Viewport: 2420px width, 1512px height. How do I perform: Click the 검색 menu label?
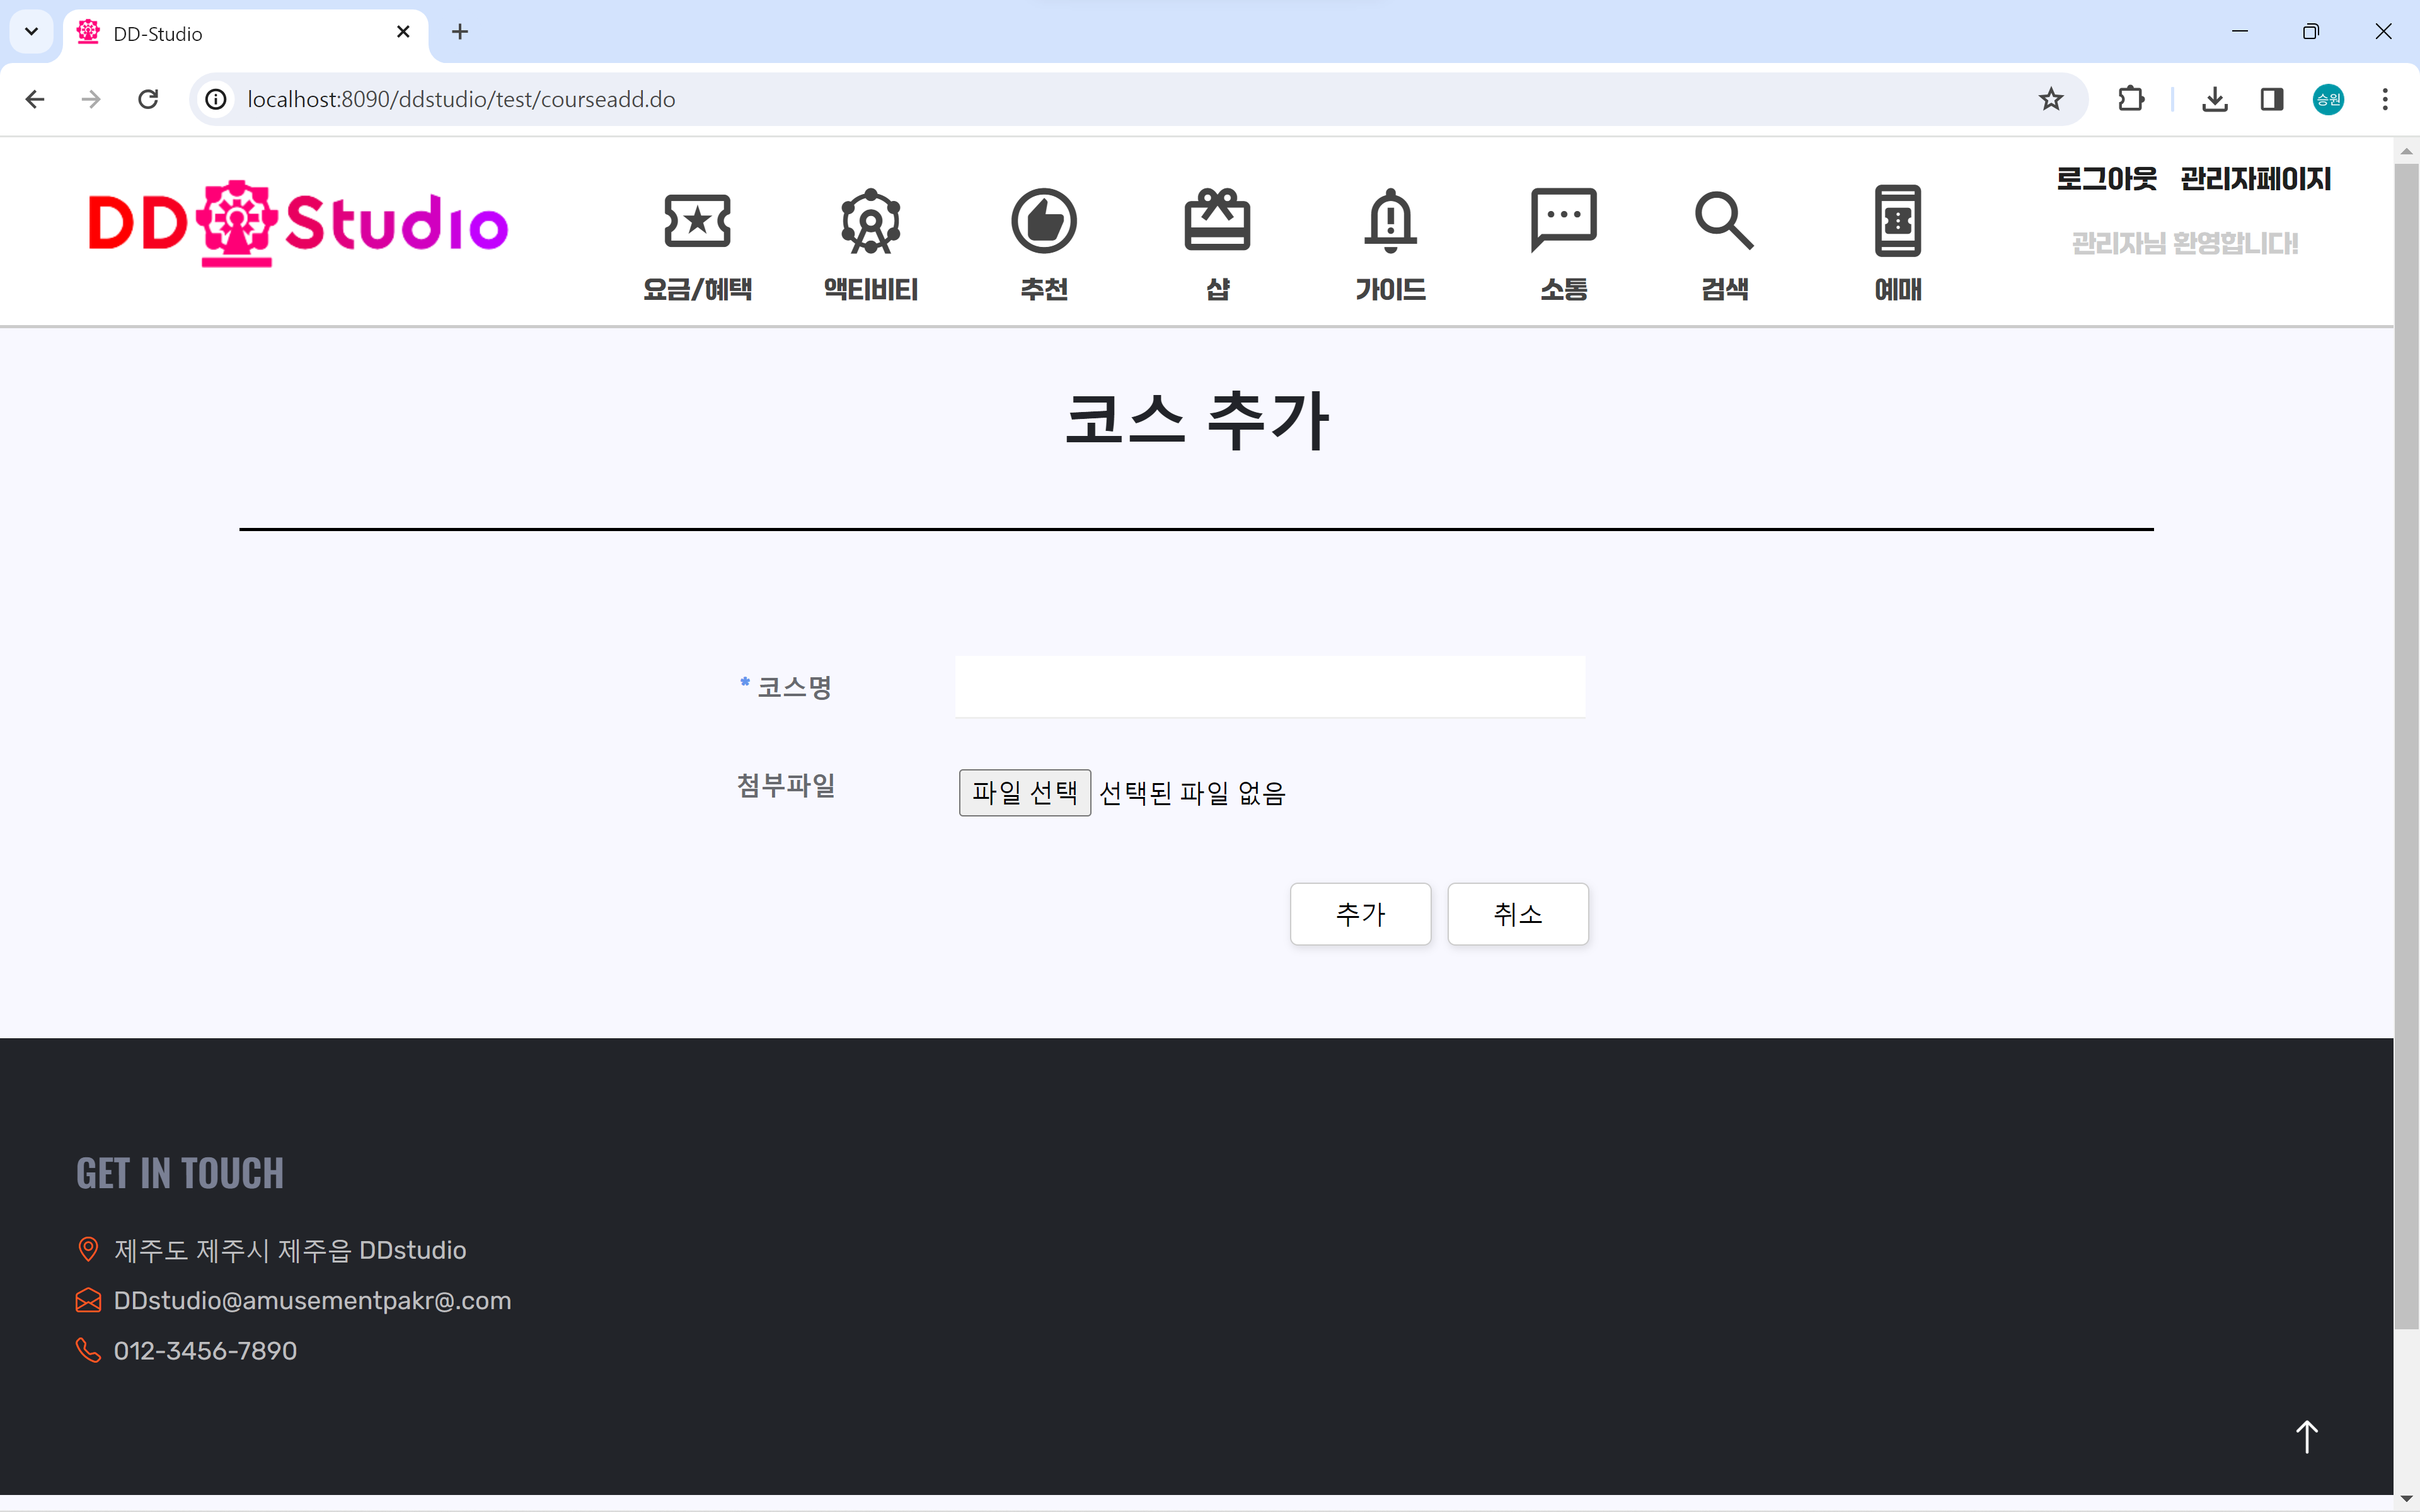[1725, 289]
